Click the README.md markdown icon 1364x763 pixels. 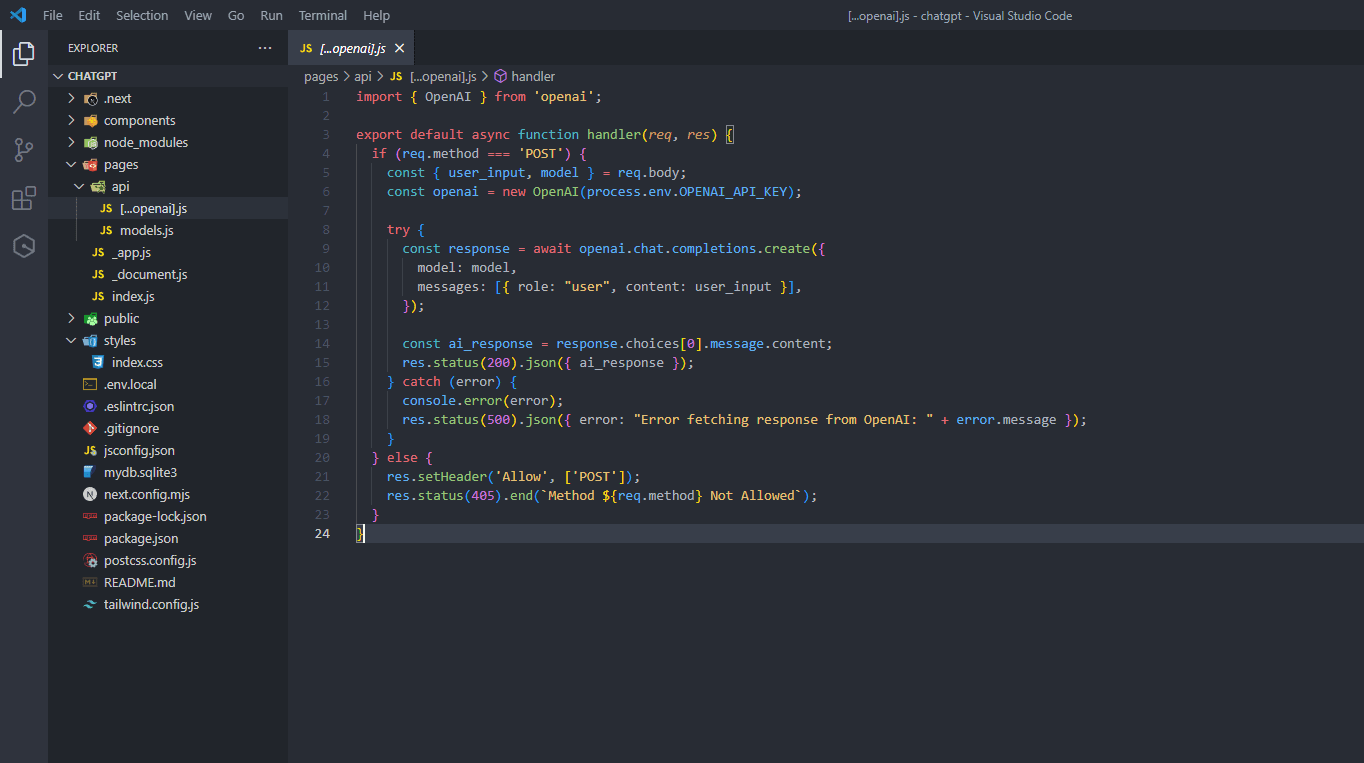[x=90, y=582]
